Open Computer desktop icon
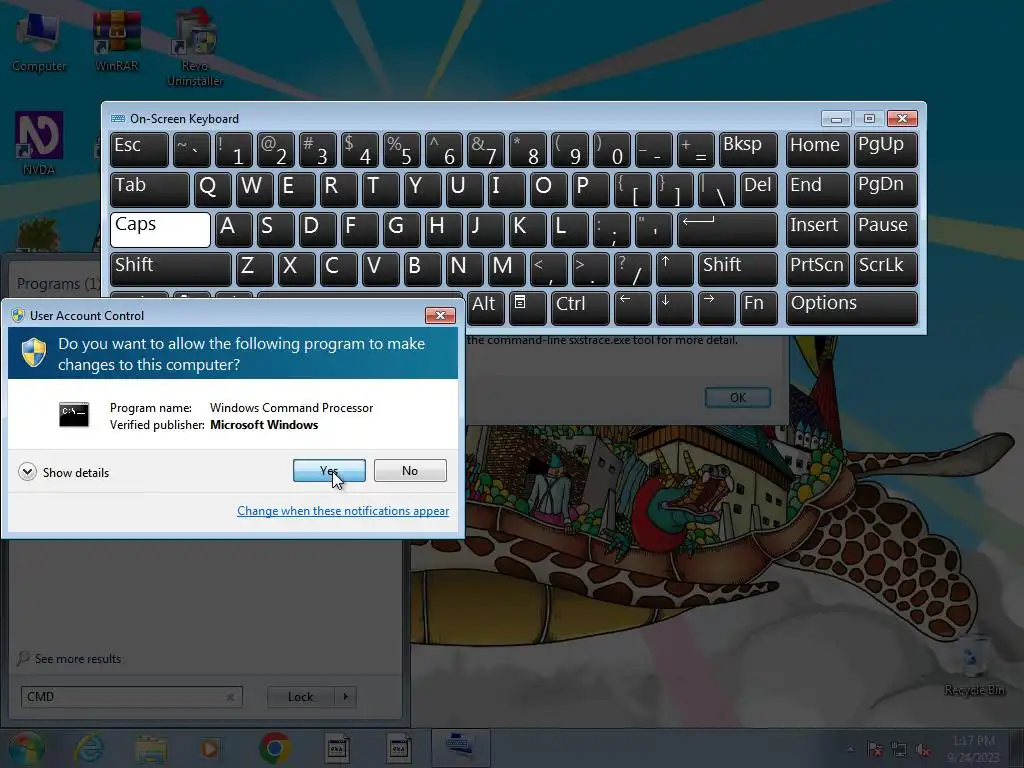The image size is (1024, 768). coord(39,42)
